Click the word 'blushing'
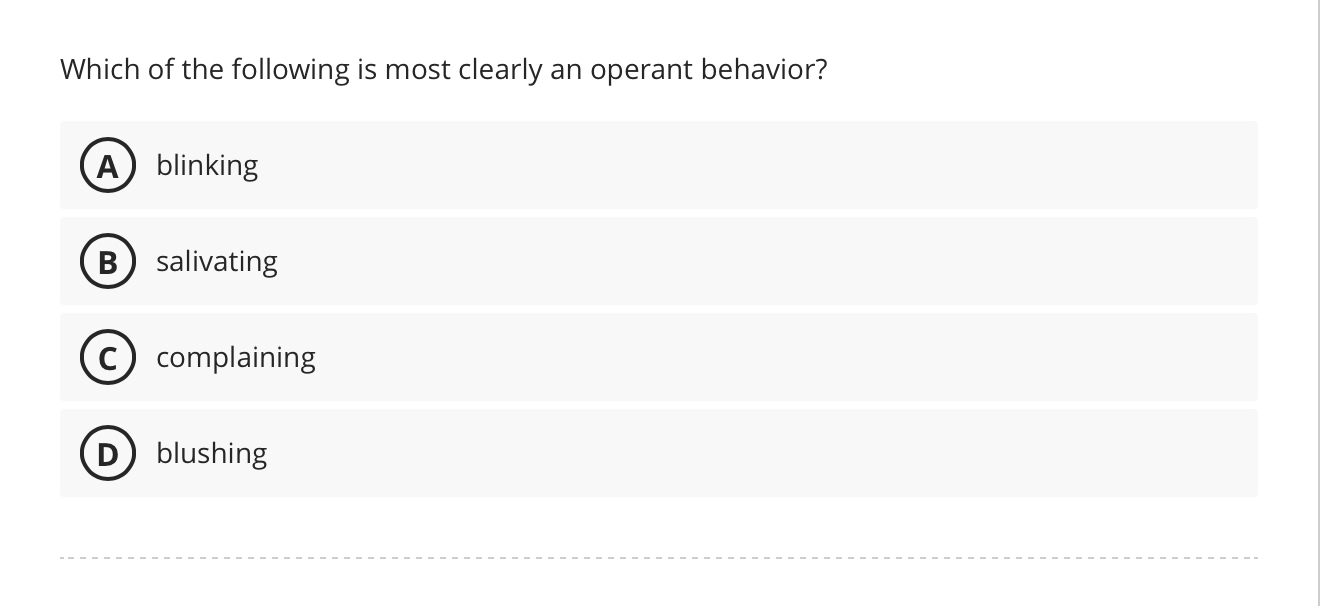This screenshot has width=1337, height=606. coord(211,453)
